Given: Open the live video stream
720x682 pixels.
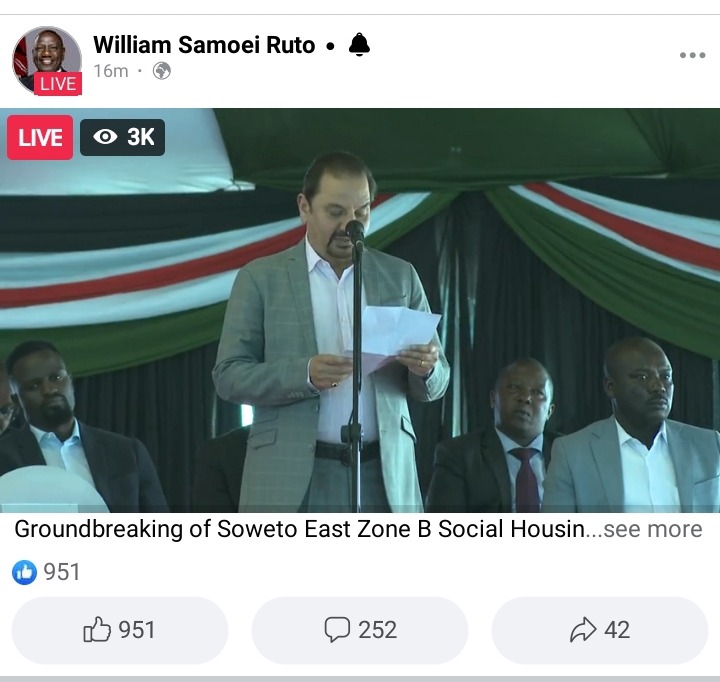Looking at the screenshot, I should 360,310.
